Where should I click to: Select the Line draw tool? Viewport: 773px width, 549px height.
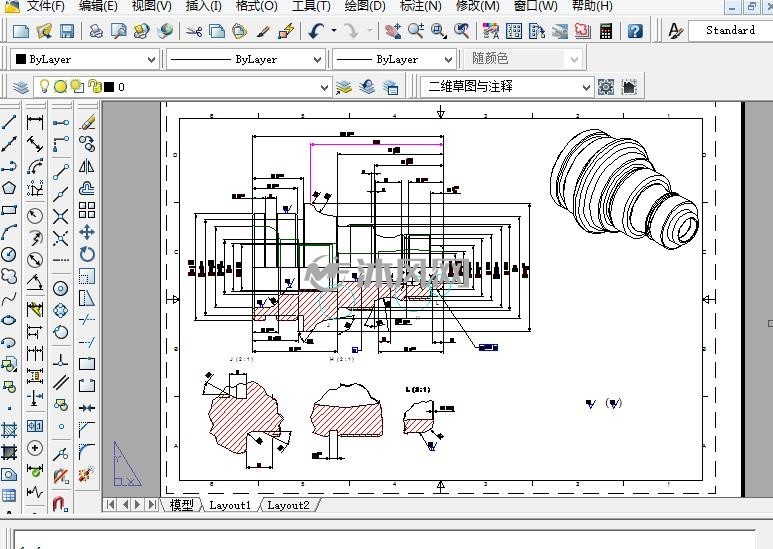pos(9,122)
